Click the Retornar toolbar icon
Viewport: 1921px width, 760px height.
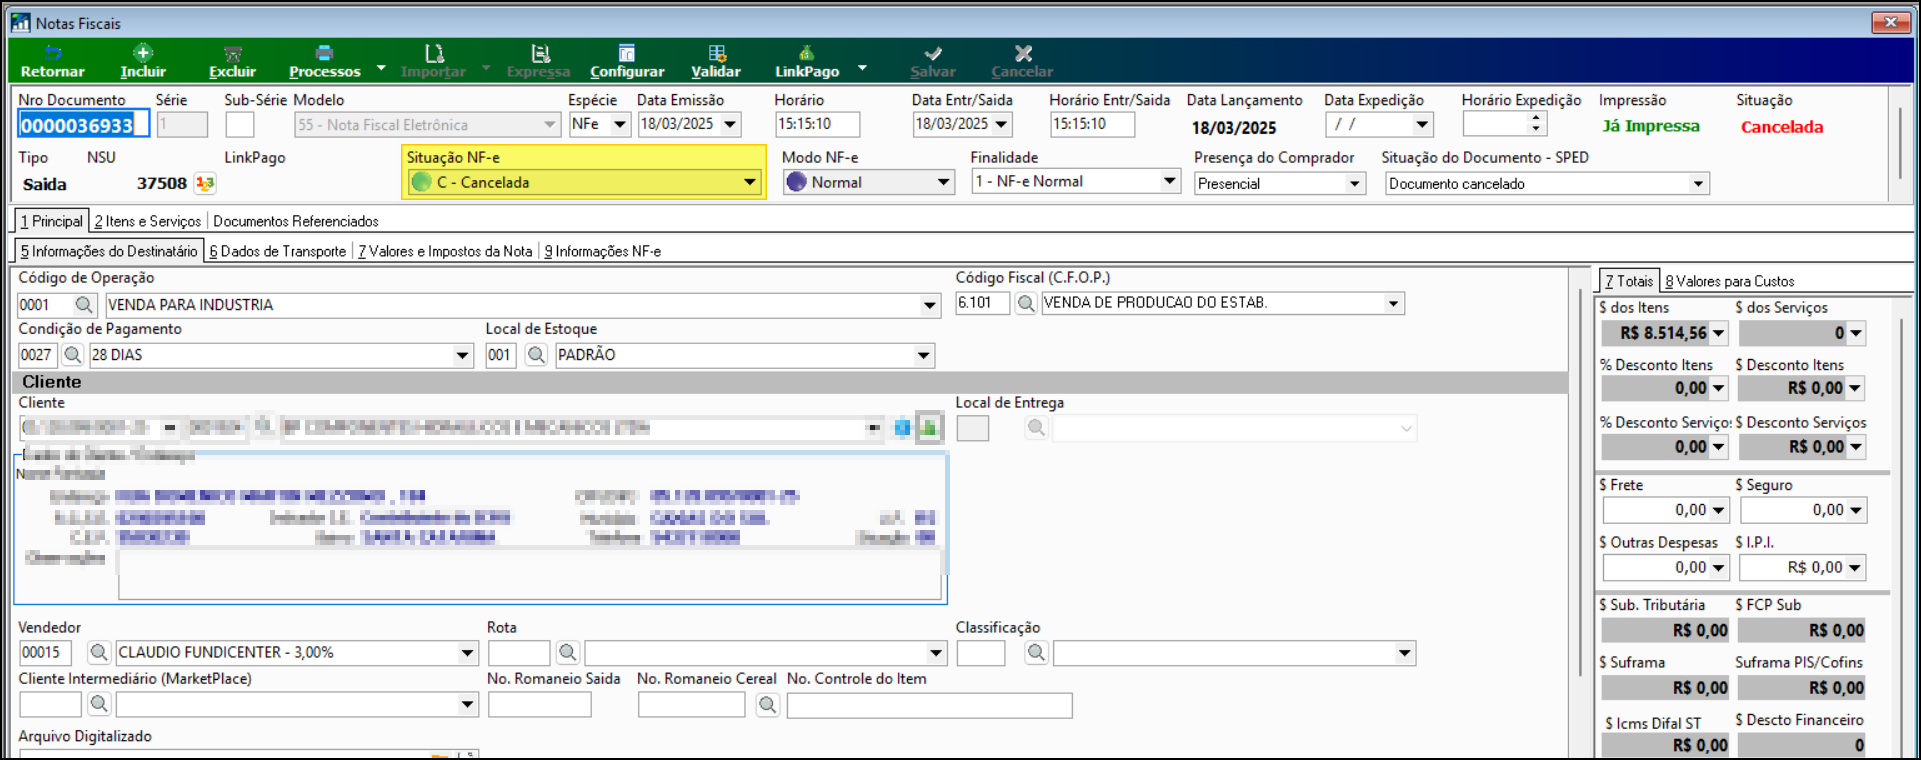(x=53, y=53)
